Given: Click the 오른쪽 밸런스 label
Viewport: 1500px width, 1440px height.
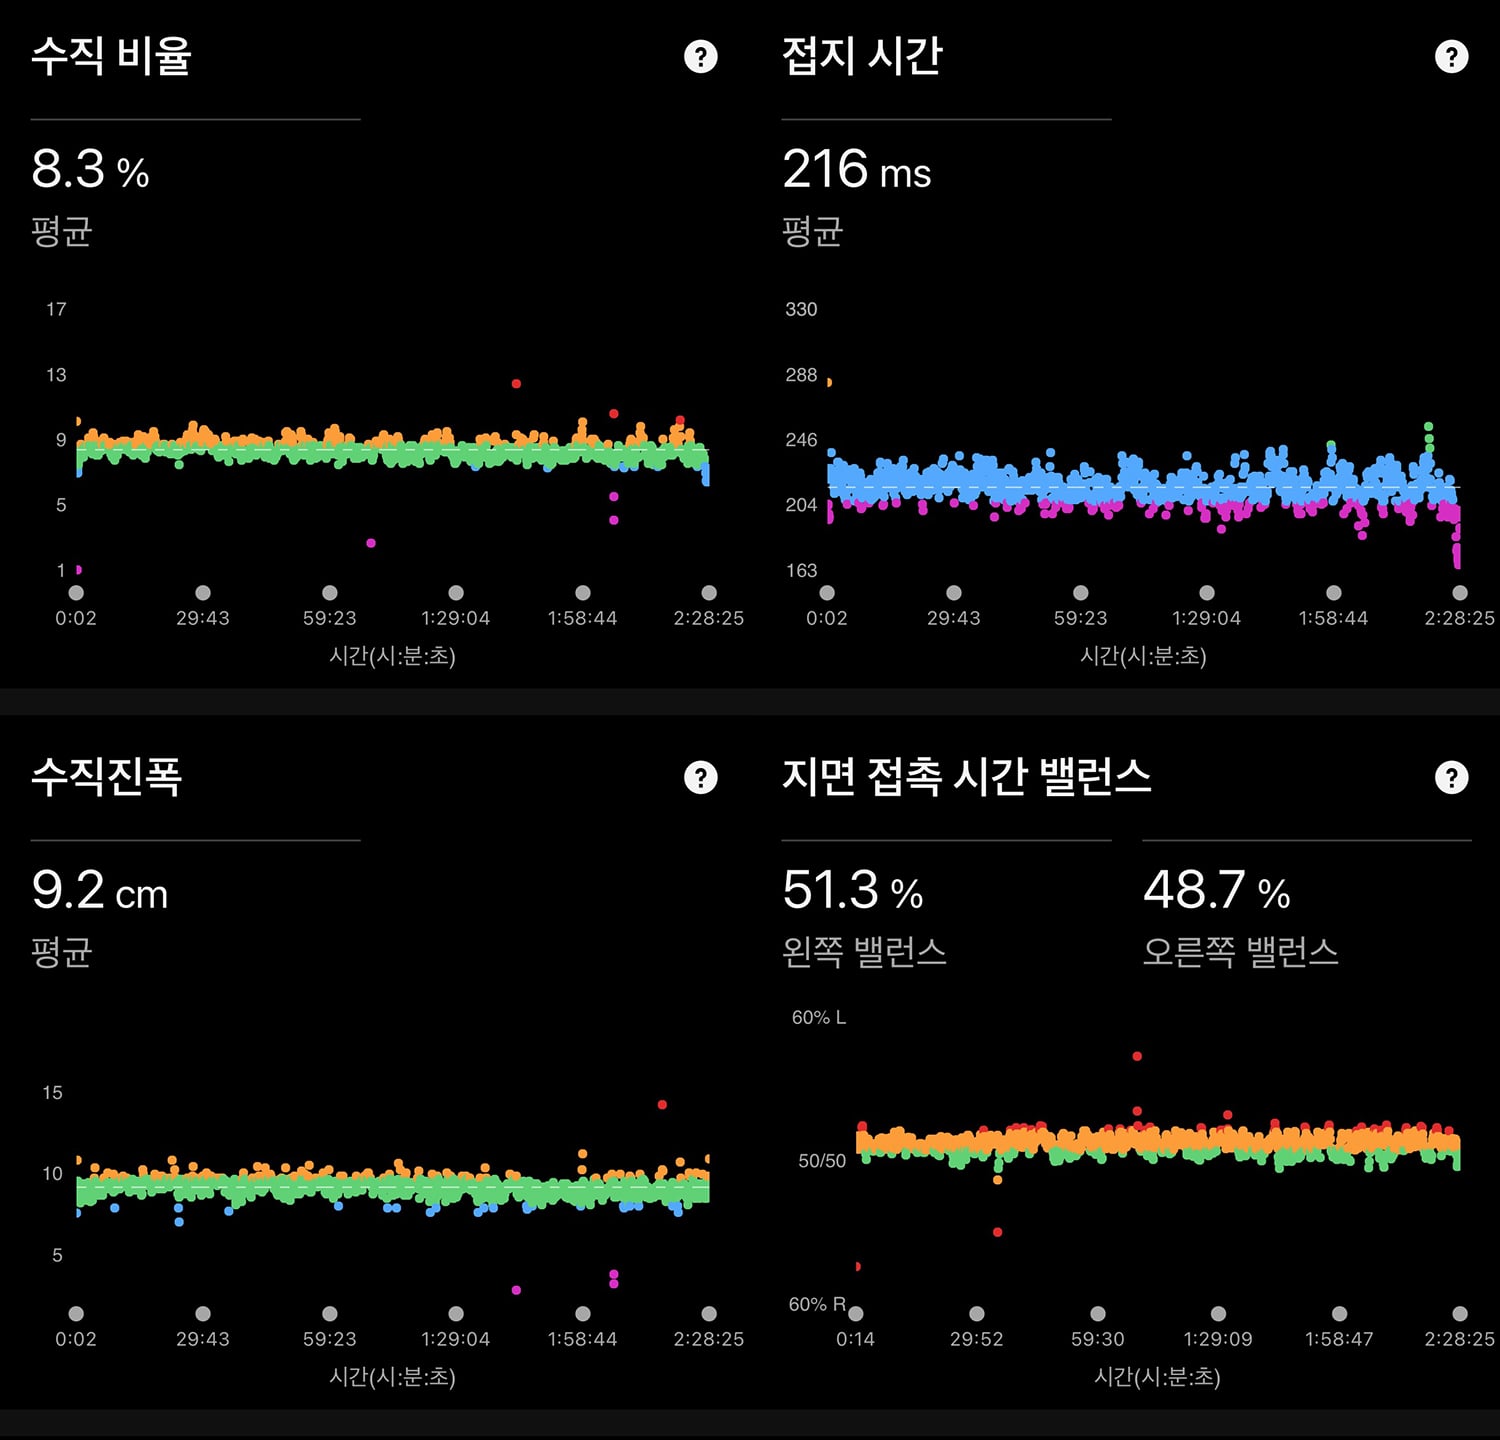Looking at the screenshot, I should (x=1240, y=952).
